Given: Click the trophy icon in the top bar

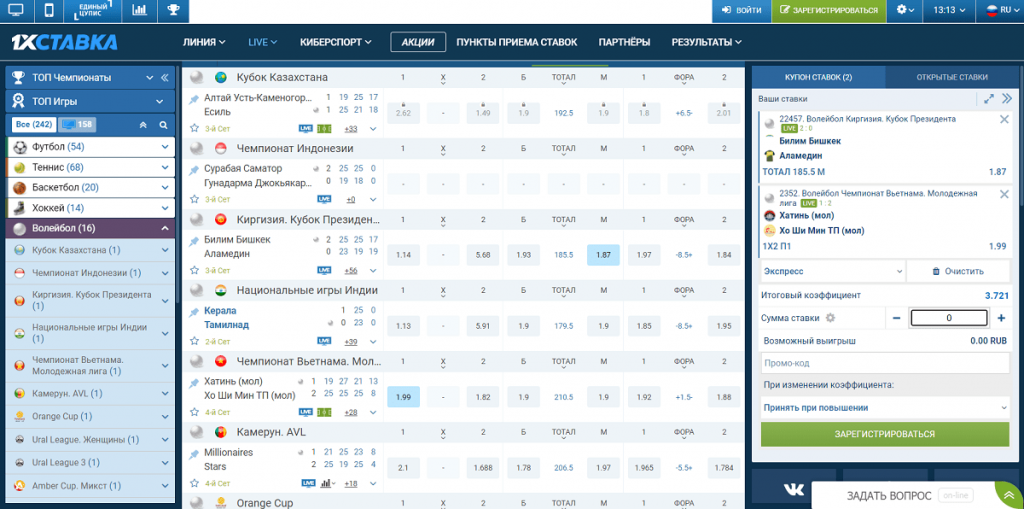Looking at the screenshot, I should [173, 10].
